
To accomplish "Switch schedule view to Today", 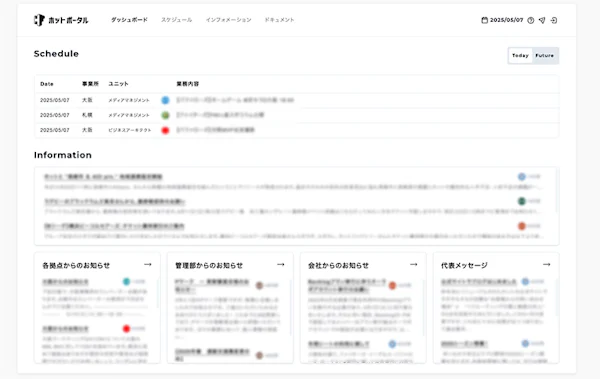I will [x=520, y=56].
